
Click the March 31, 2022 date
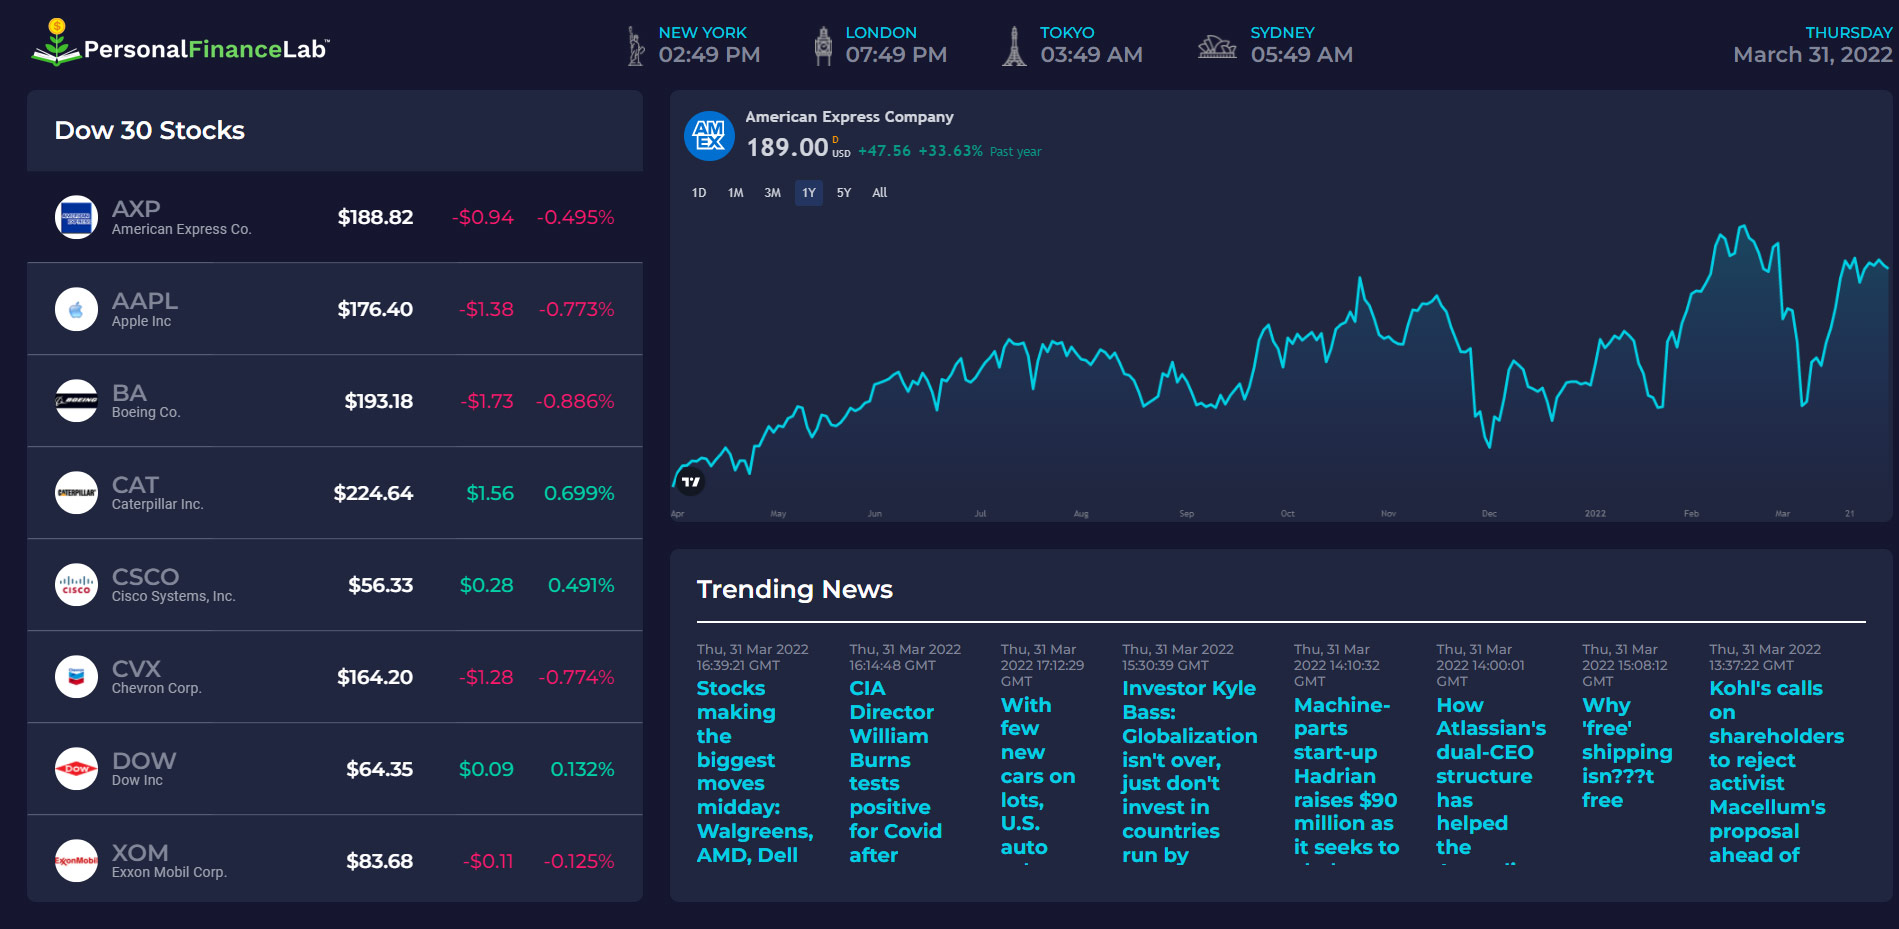1812,55
